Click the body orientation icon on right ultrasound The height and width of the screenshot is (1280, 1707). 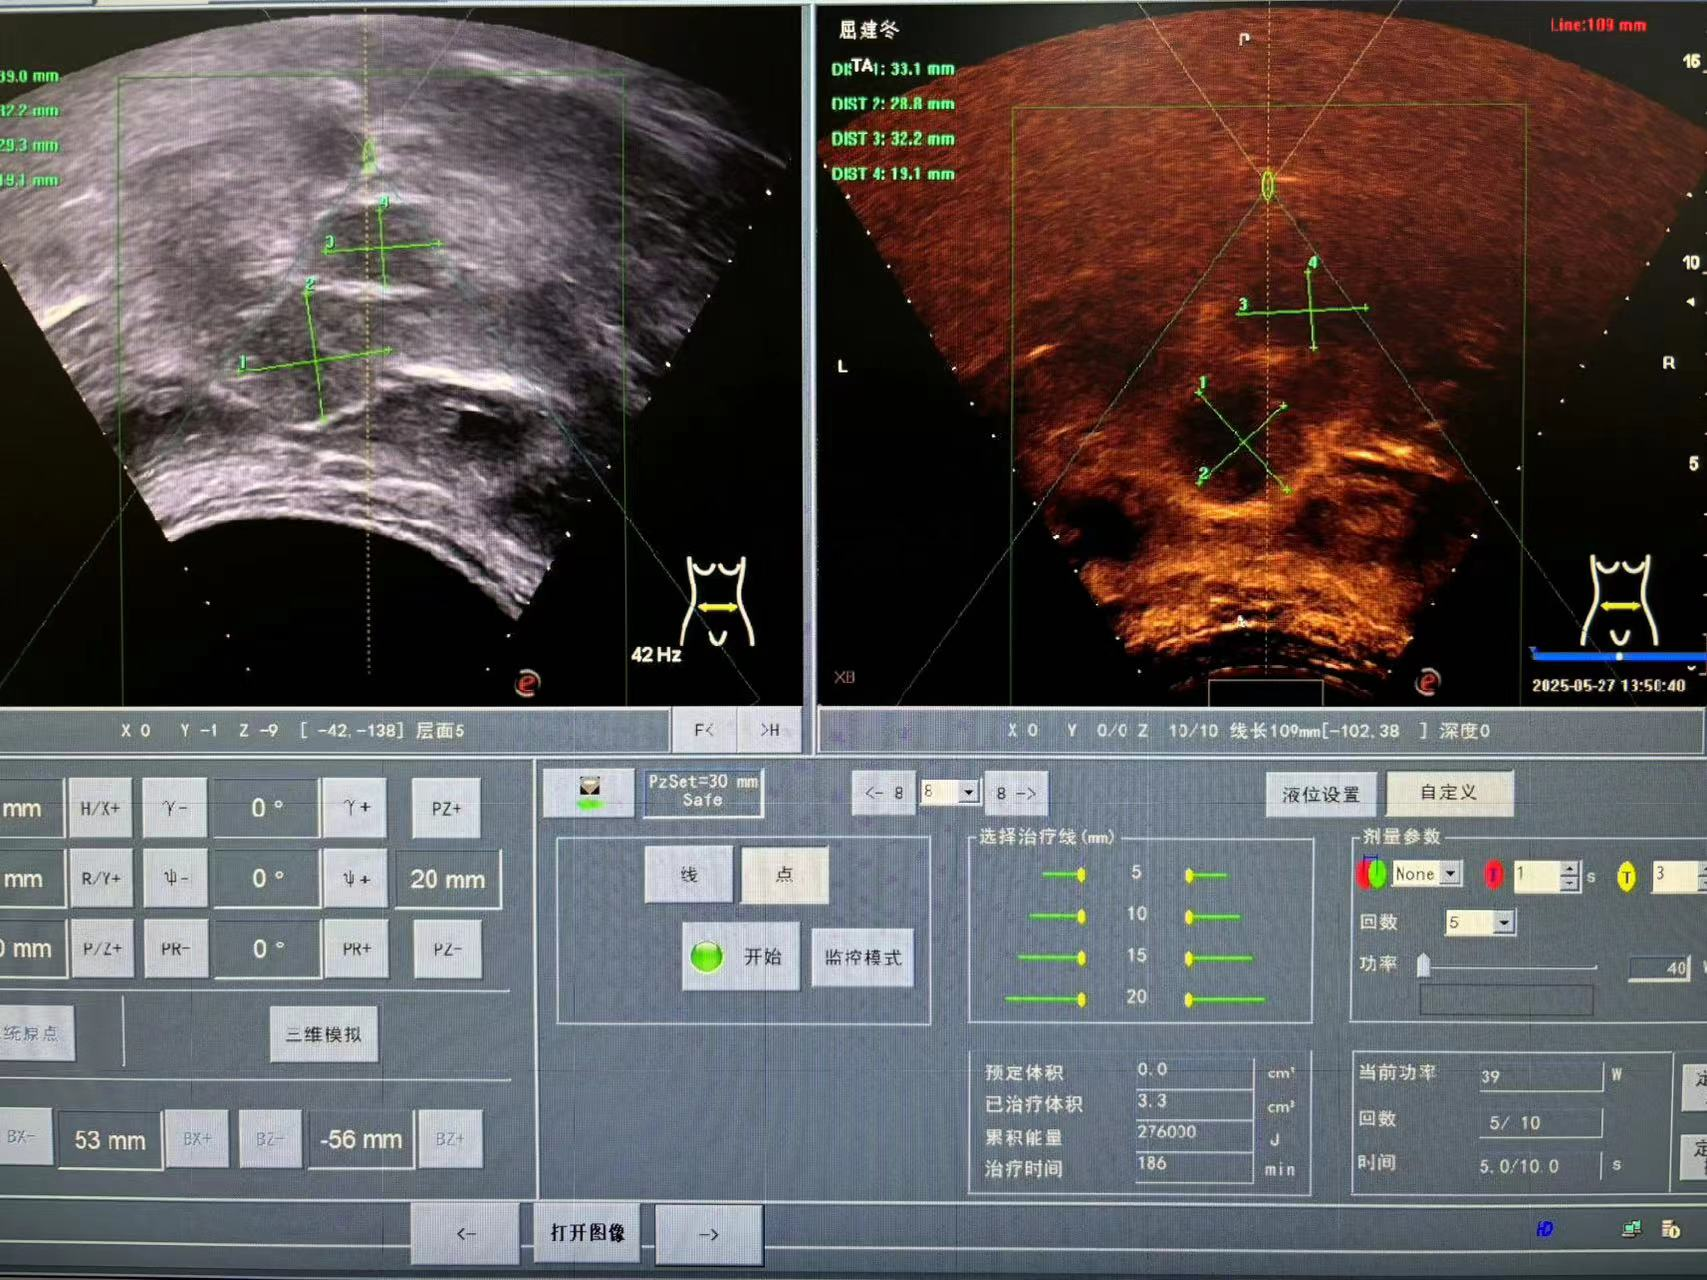click(1620, 601)
